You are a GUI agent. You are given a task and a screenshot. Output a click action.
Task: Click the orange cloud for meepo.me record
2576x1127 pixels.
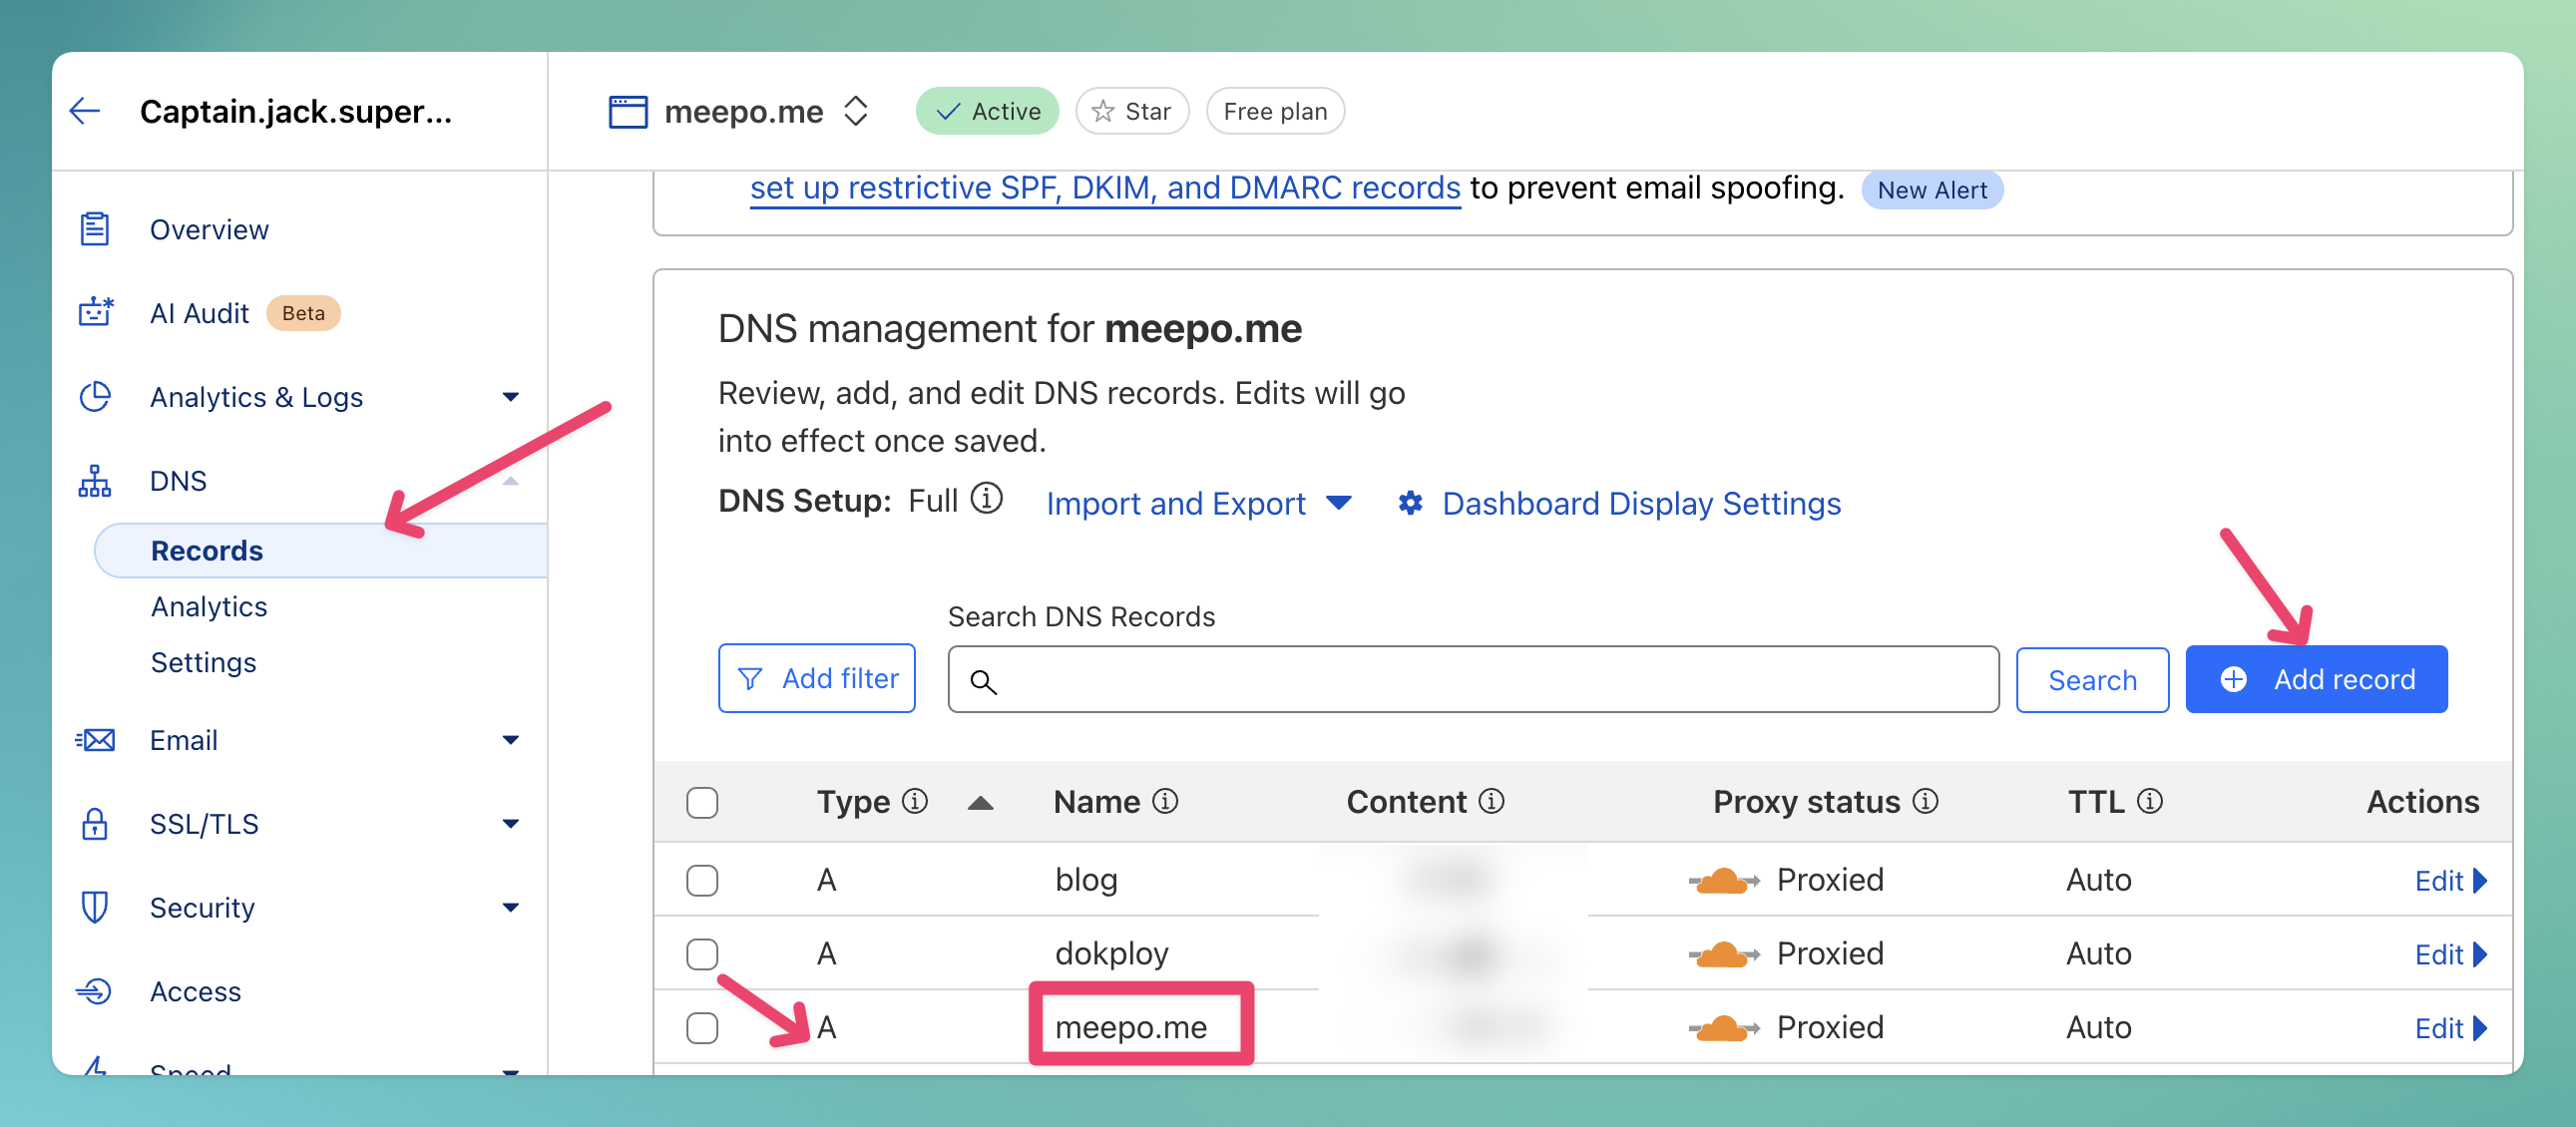[1724, 1028]
